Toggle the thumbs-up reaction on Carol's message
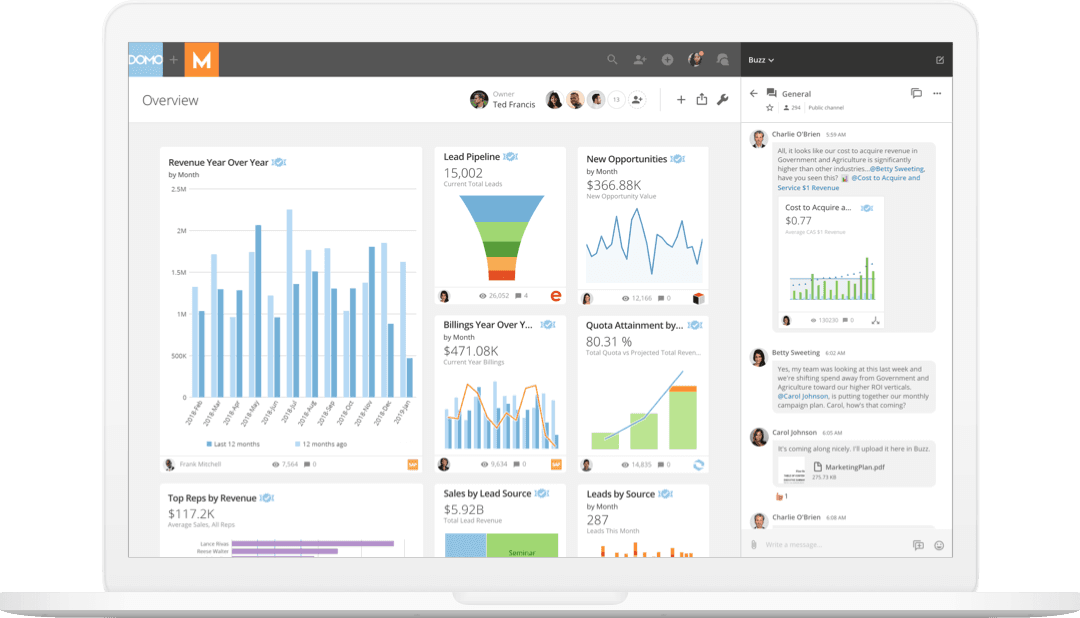The height and width of the screenshot is (618, 1080). (x=780, y=496)
